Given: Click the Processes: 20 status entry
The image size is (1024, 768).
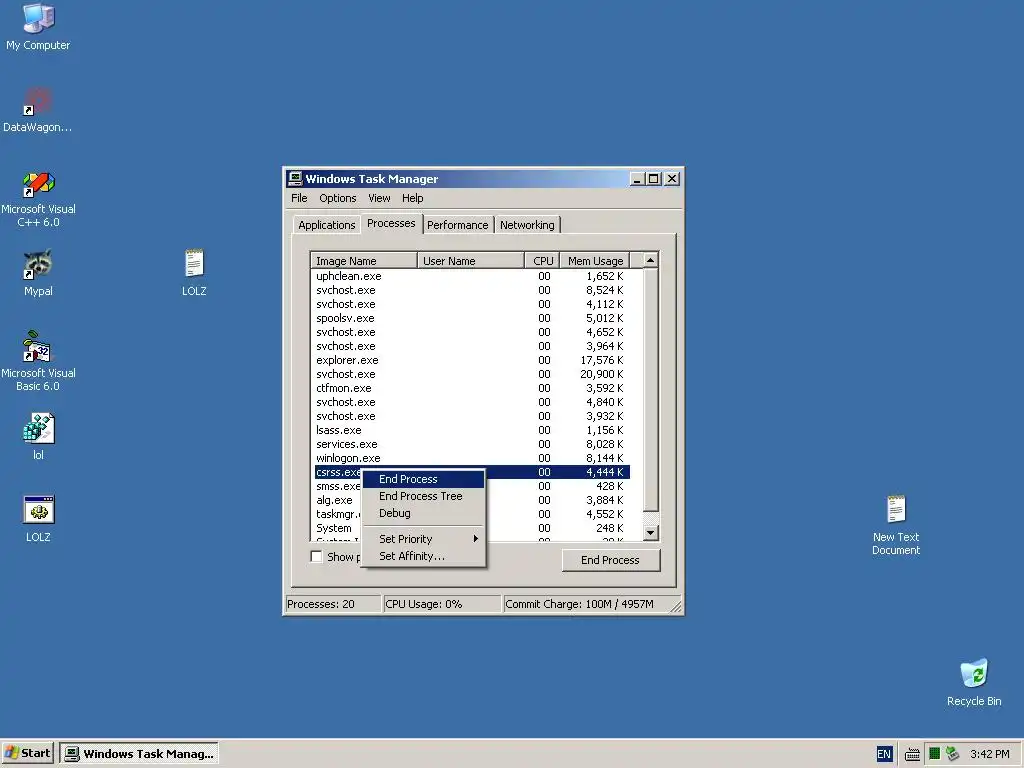Looking at the screenshot, I should [x=333, y=604].
